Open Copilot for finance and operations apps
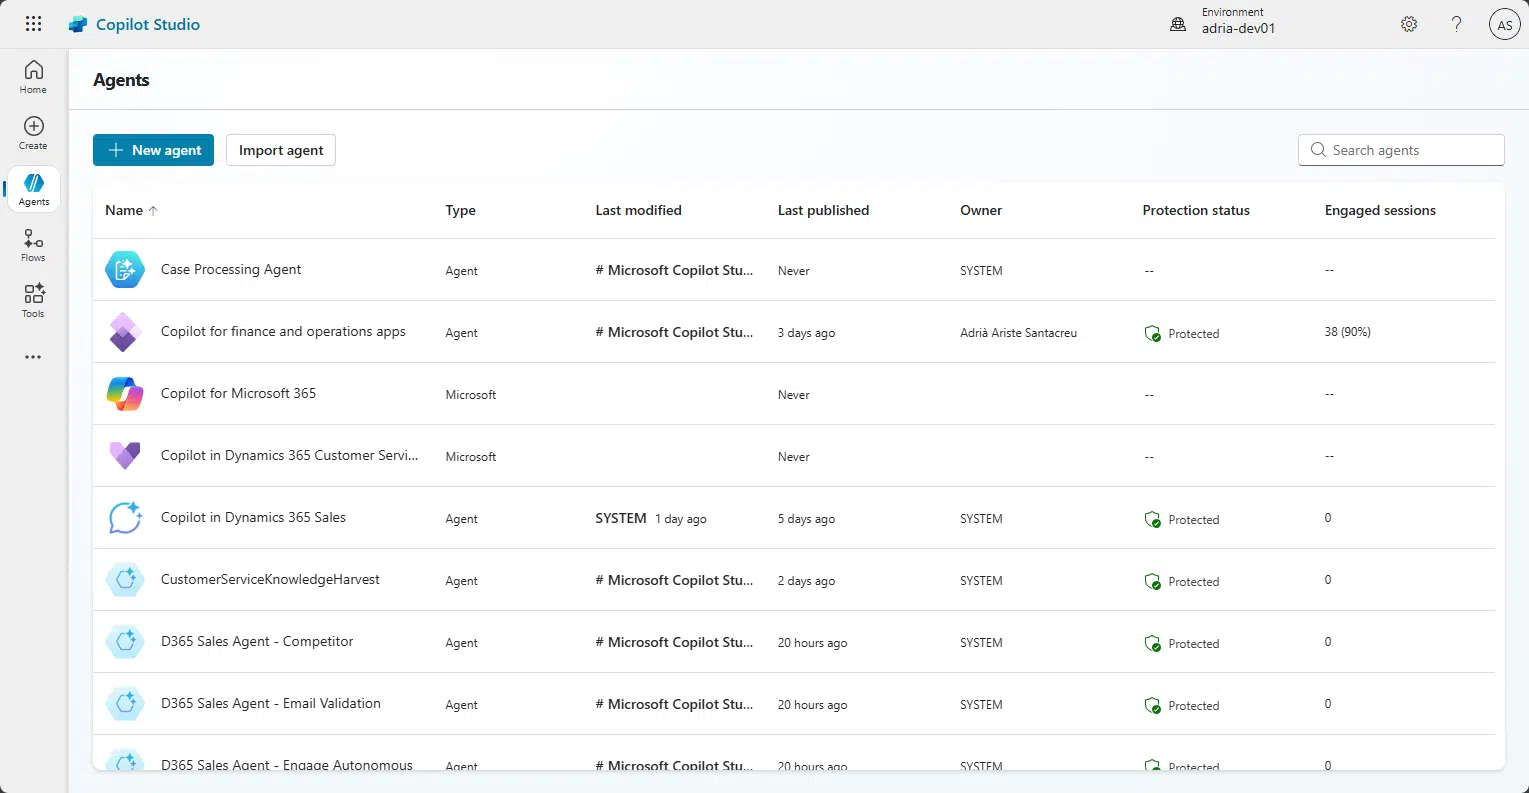This screenshot has height=793, width=1529. click(283, 332)
